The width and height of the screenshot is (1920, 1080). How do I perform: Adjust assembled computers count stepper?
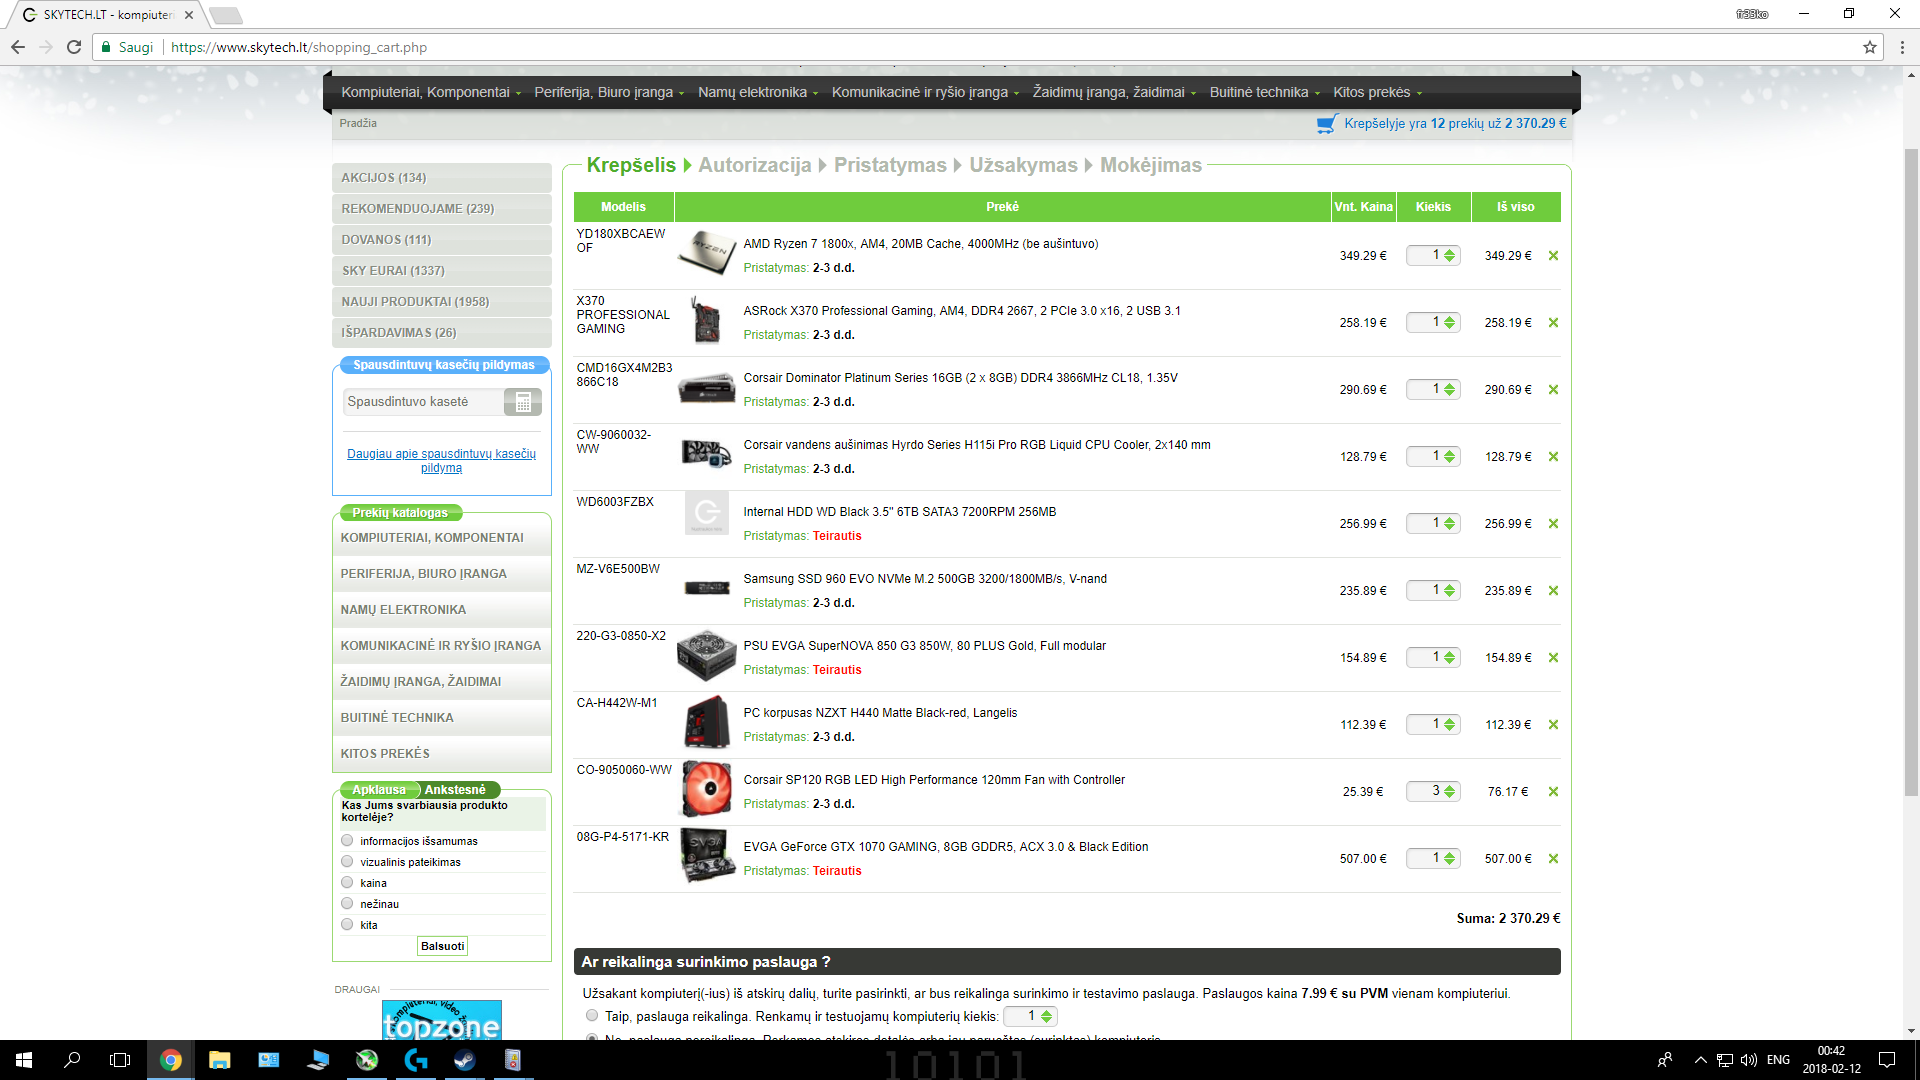tap(1046, 1017)
